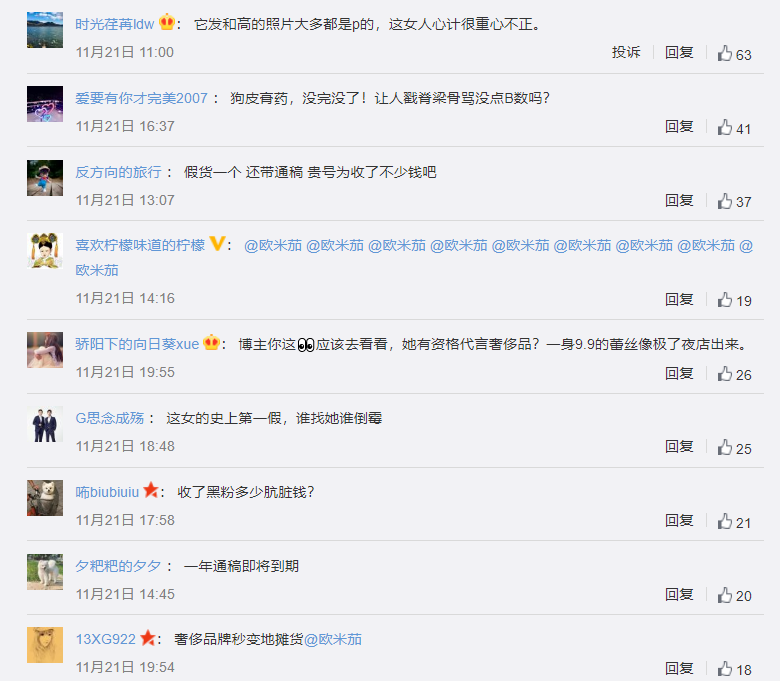Image resolution: width=780 pixels, height=681 pixels.
Task: Open the @欧米茄 mention in 13XG922's comment
Action: (x=333, y=639)
